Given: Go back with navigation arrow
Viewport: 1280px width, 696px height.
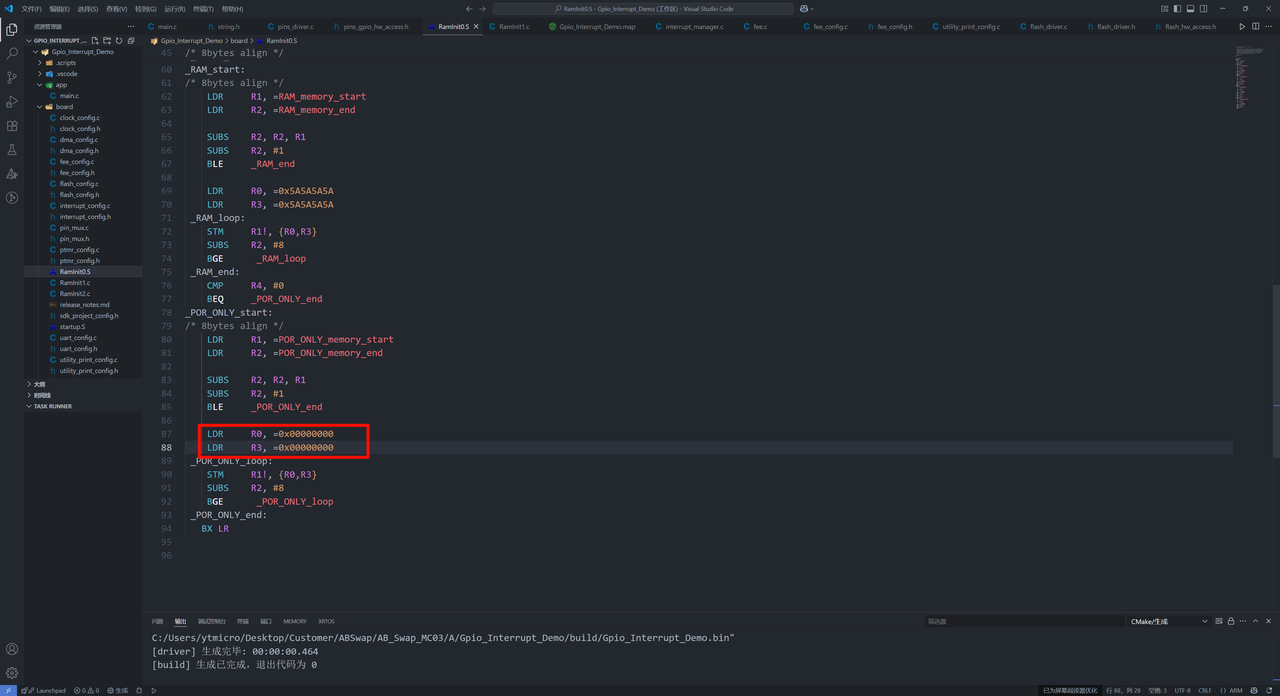Looking at the screenshot, I should point(470,9).
